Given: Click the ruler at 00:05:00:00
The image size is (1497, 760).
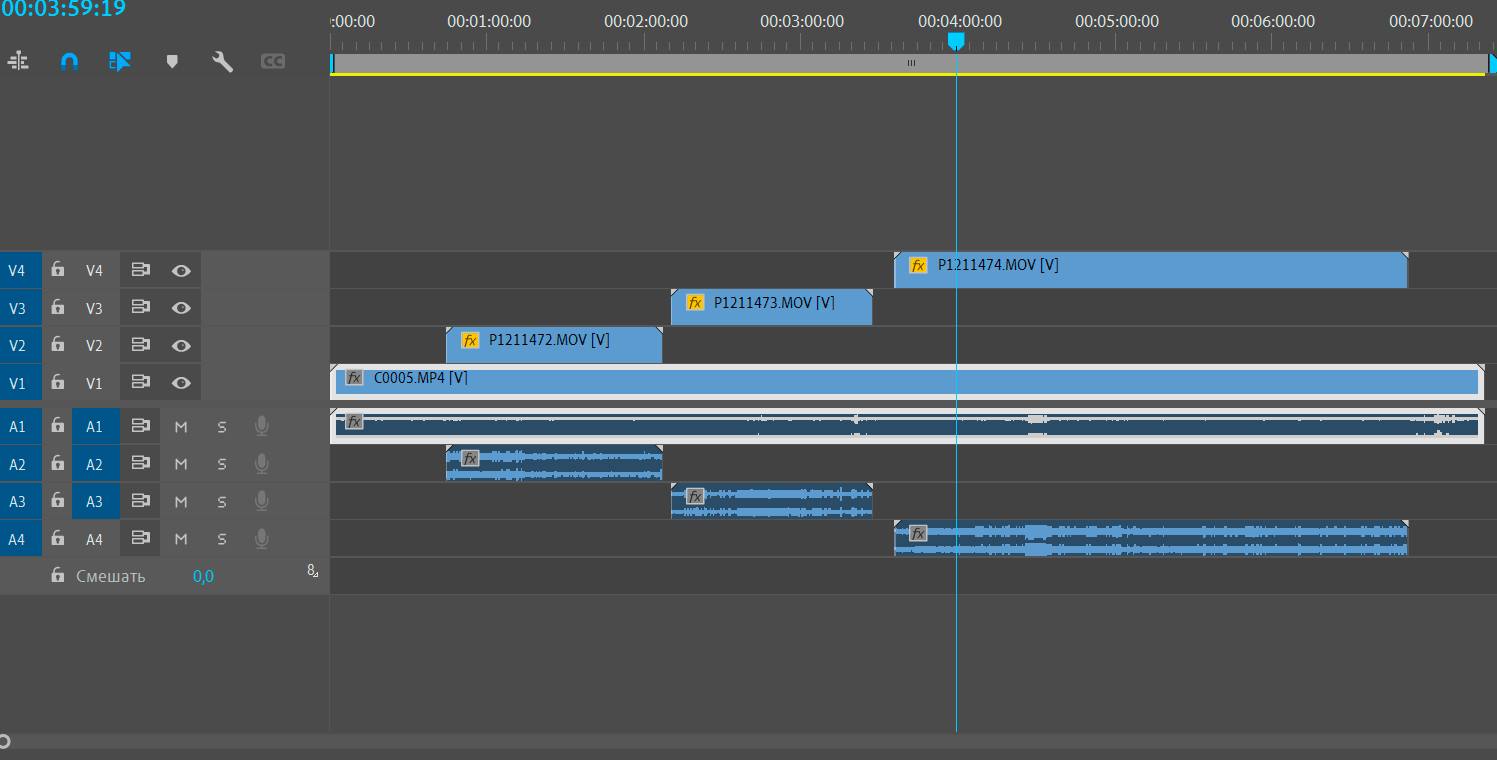Looking at the screenshot, I should coord(1117,21).
